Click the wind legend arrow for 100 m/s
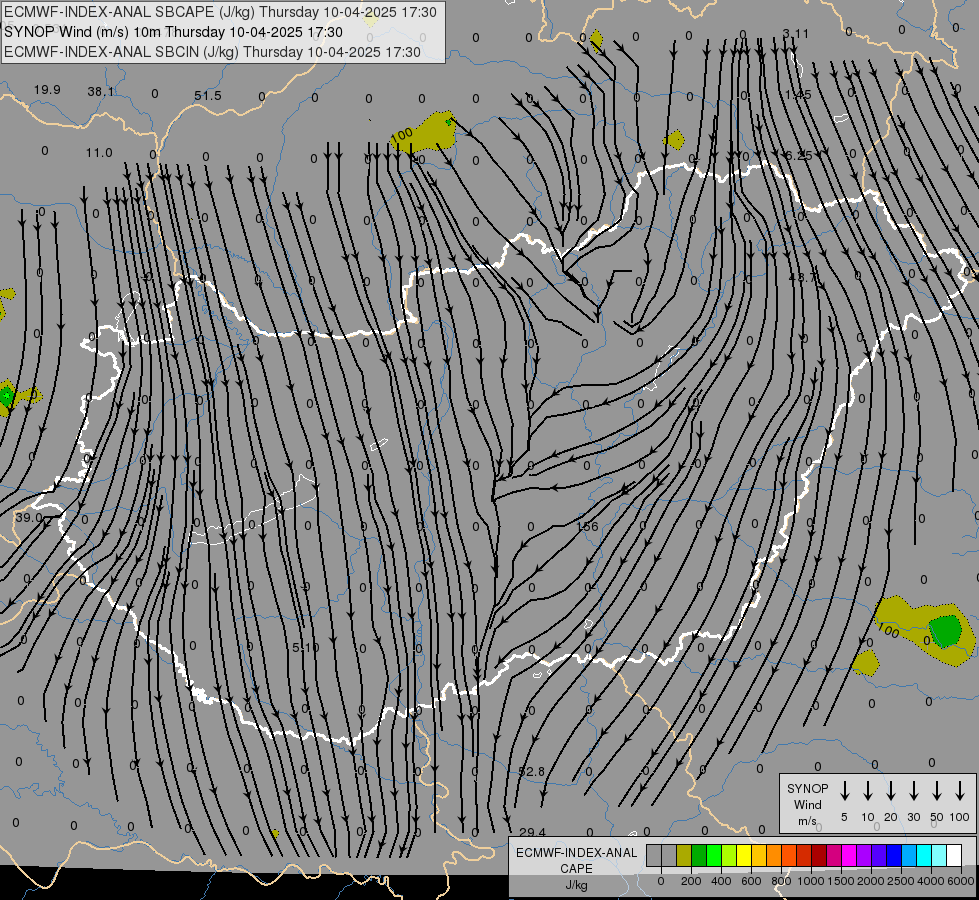 960,790
